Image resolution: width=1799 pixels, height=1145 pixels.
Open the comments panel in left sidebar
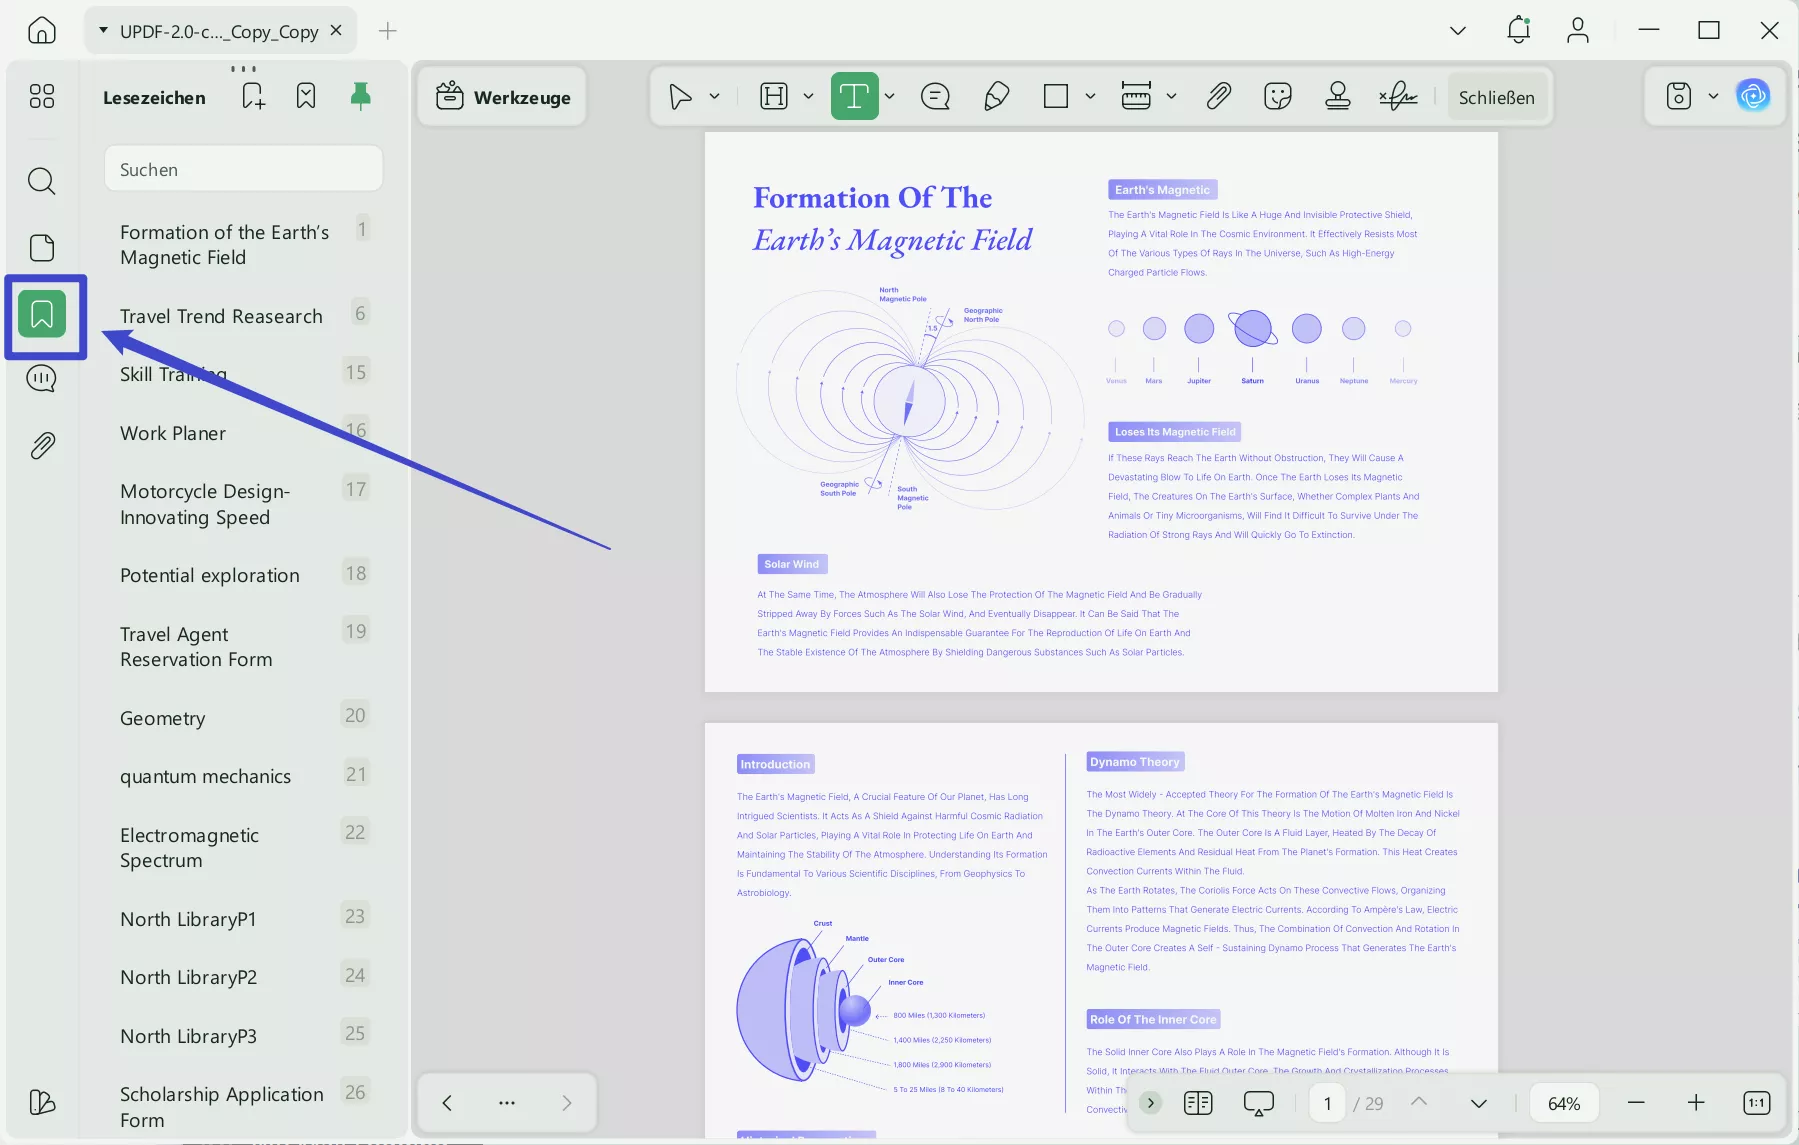[42, 379]
